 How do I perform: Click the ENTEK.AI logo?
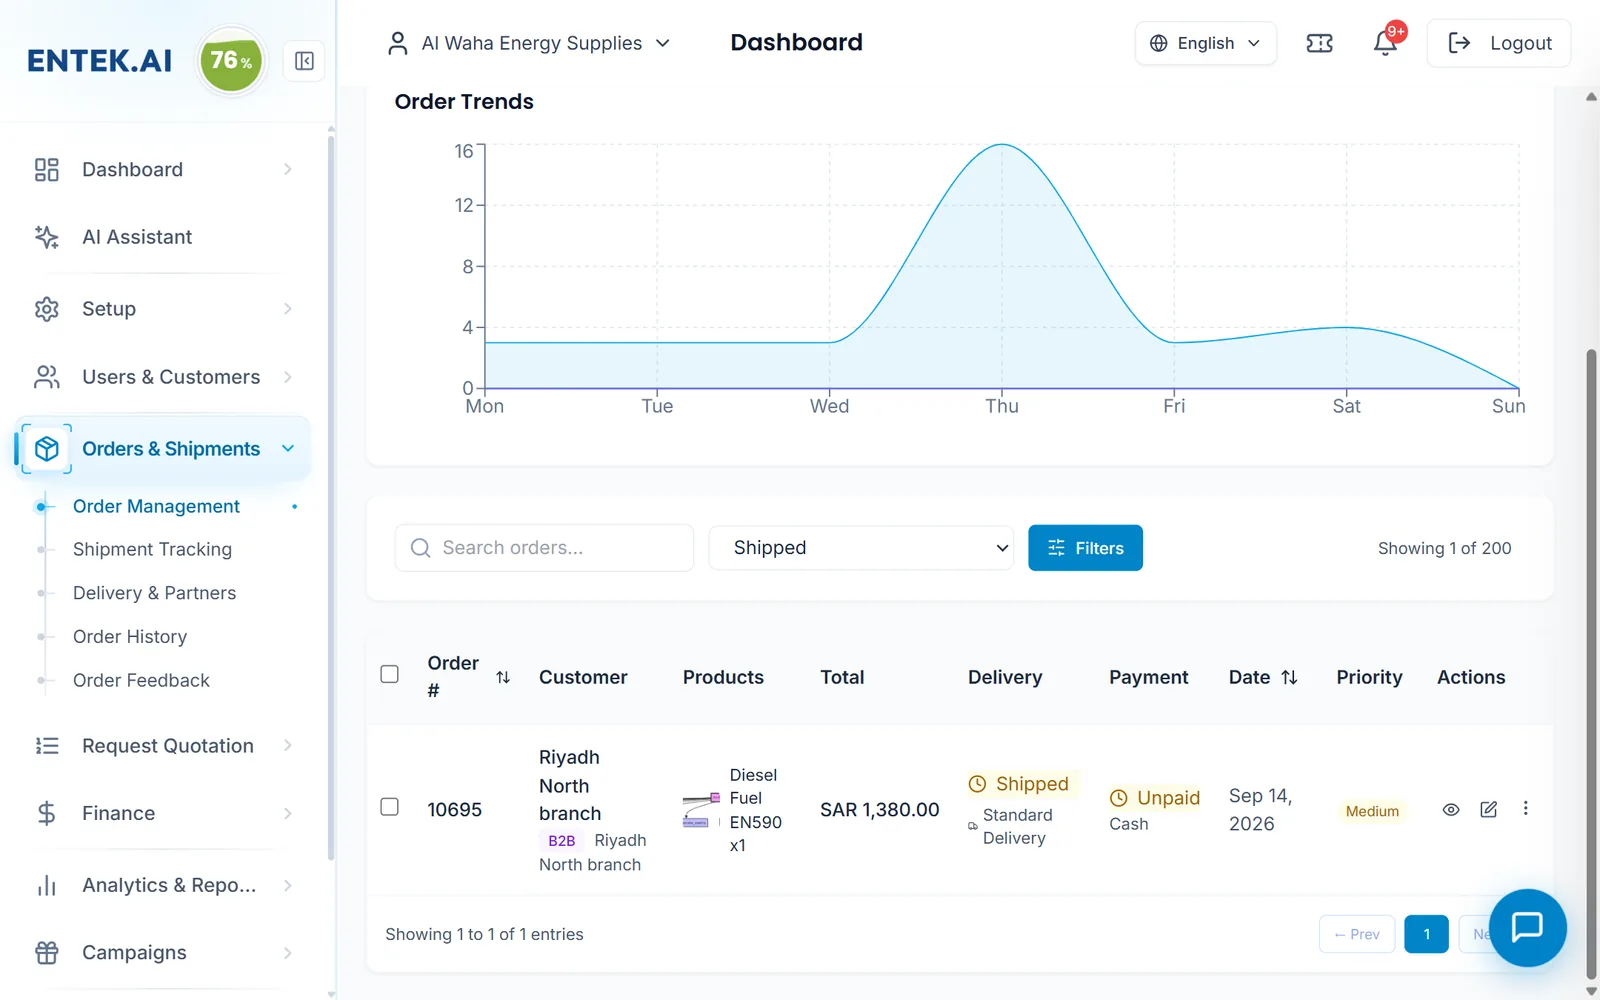pos(99,61)
